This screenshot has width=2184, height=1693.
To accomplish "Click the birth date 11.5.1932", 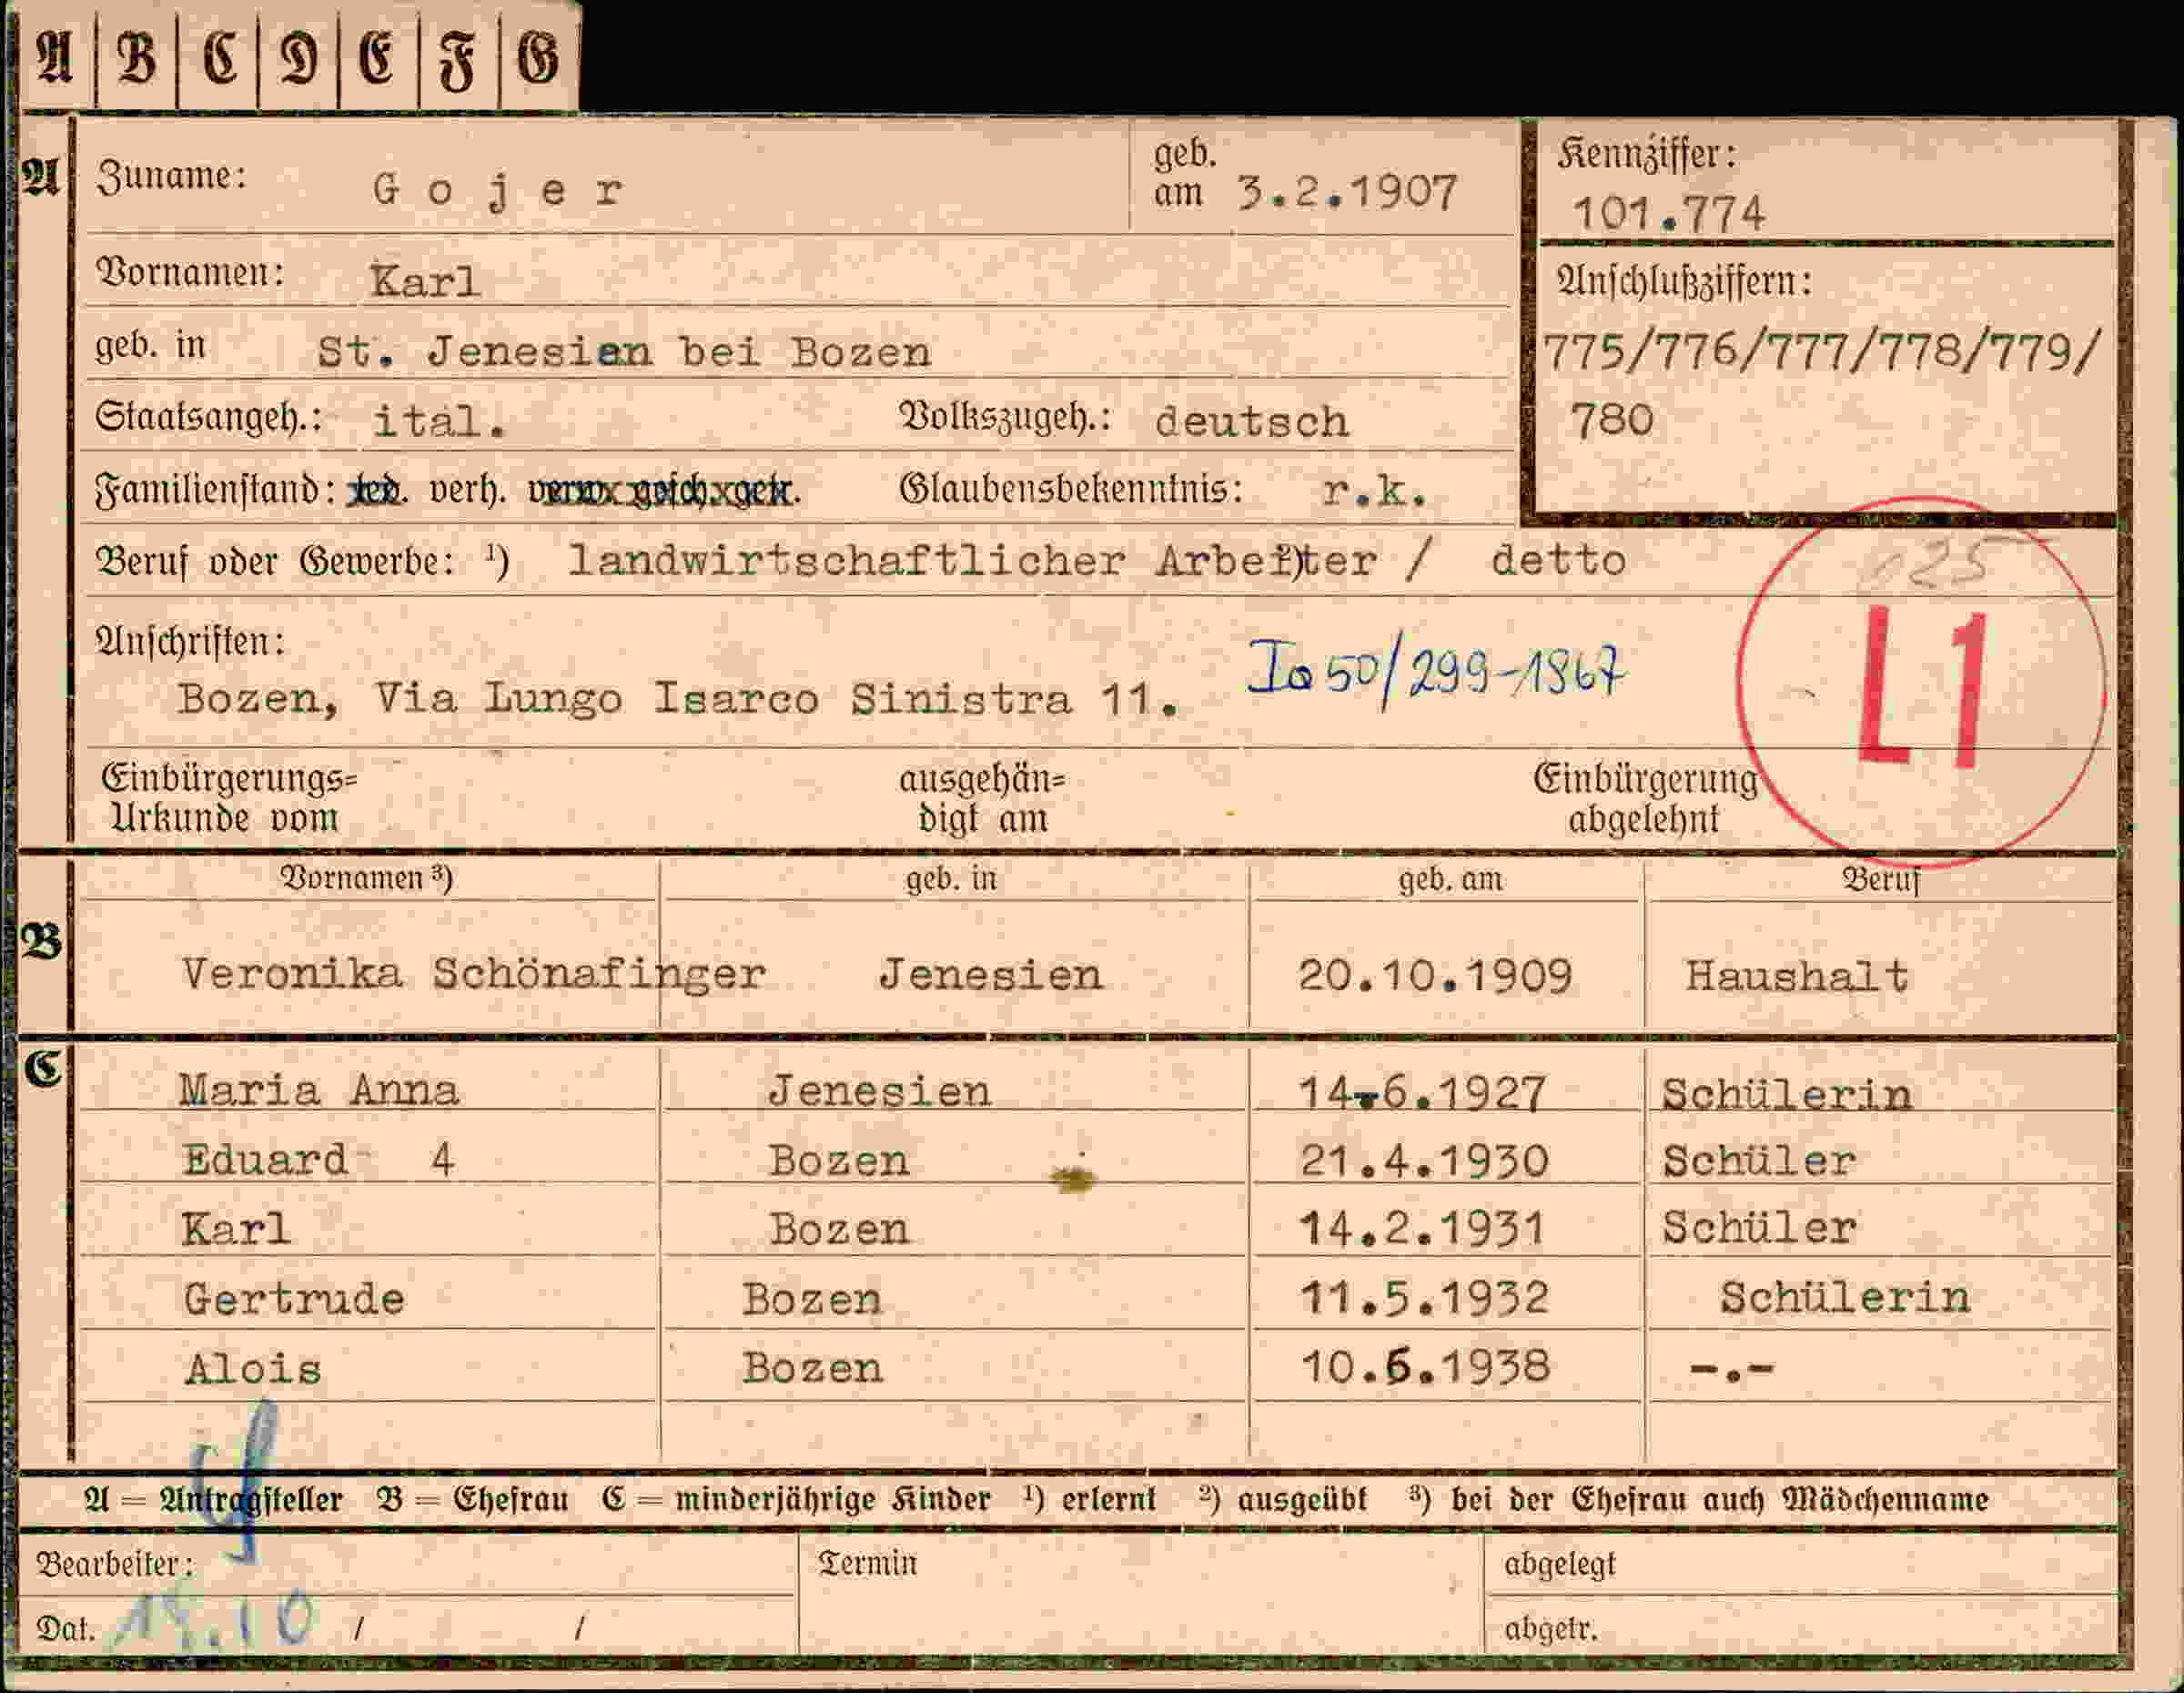I will coord(1424,1298).
